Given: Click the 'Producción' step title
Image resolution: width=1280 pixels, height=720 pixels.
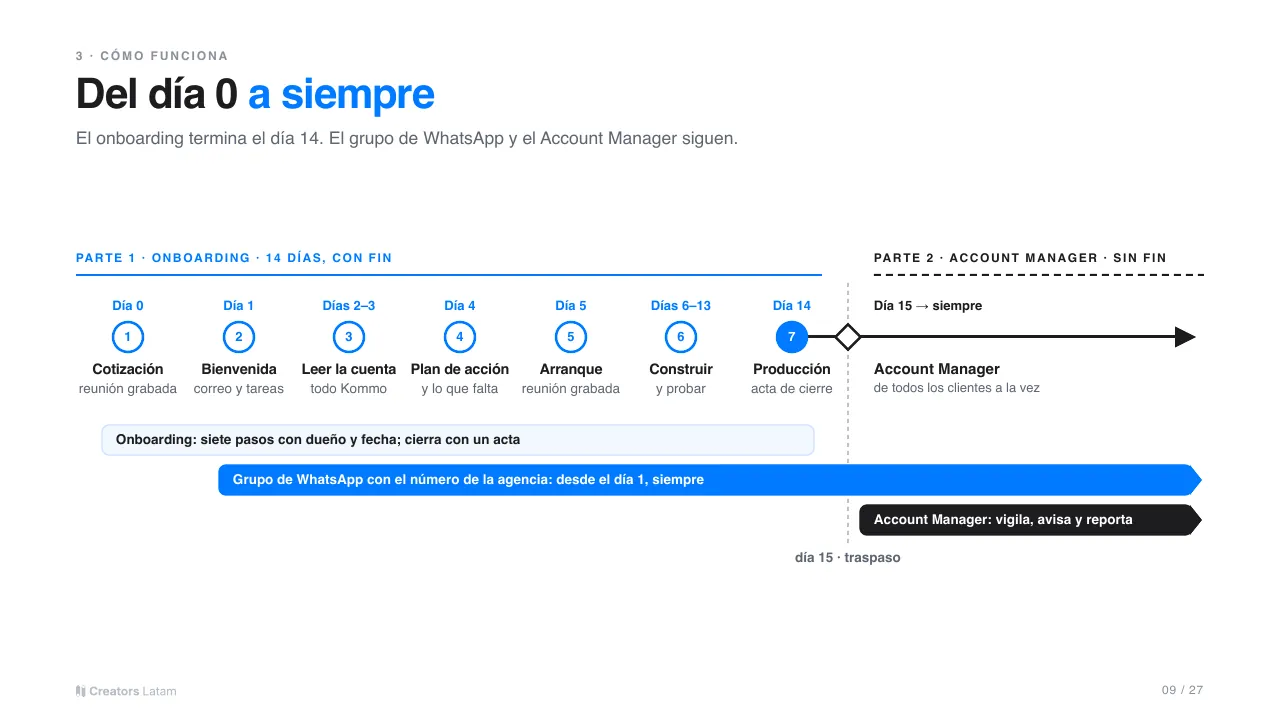Looking at the screenshot, I should tap(792, 369).
